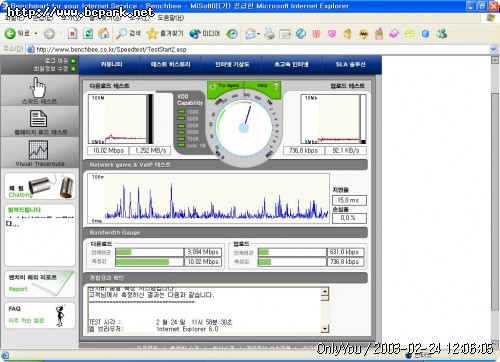Click the 1.252 MB/s download value
The image size is (500, 362).
(x=150, y=151)
